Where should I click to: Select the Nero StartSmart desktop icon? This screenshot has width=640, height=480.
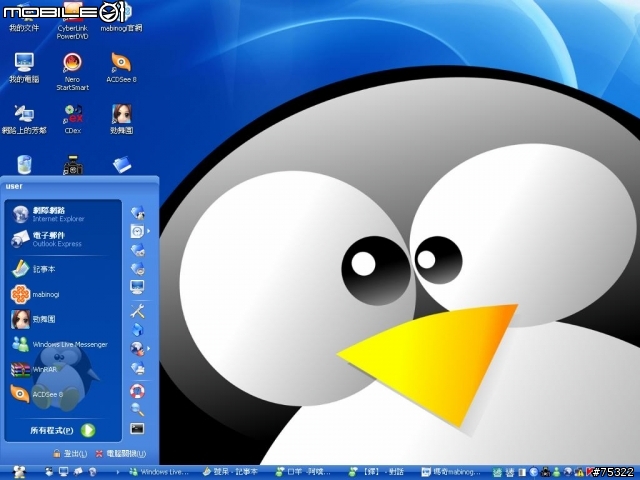click(72, 72)
